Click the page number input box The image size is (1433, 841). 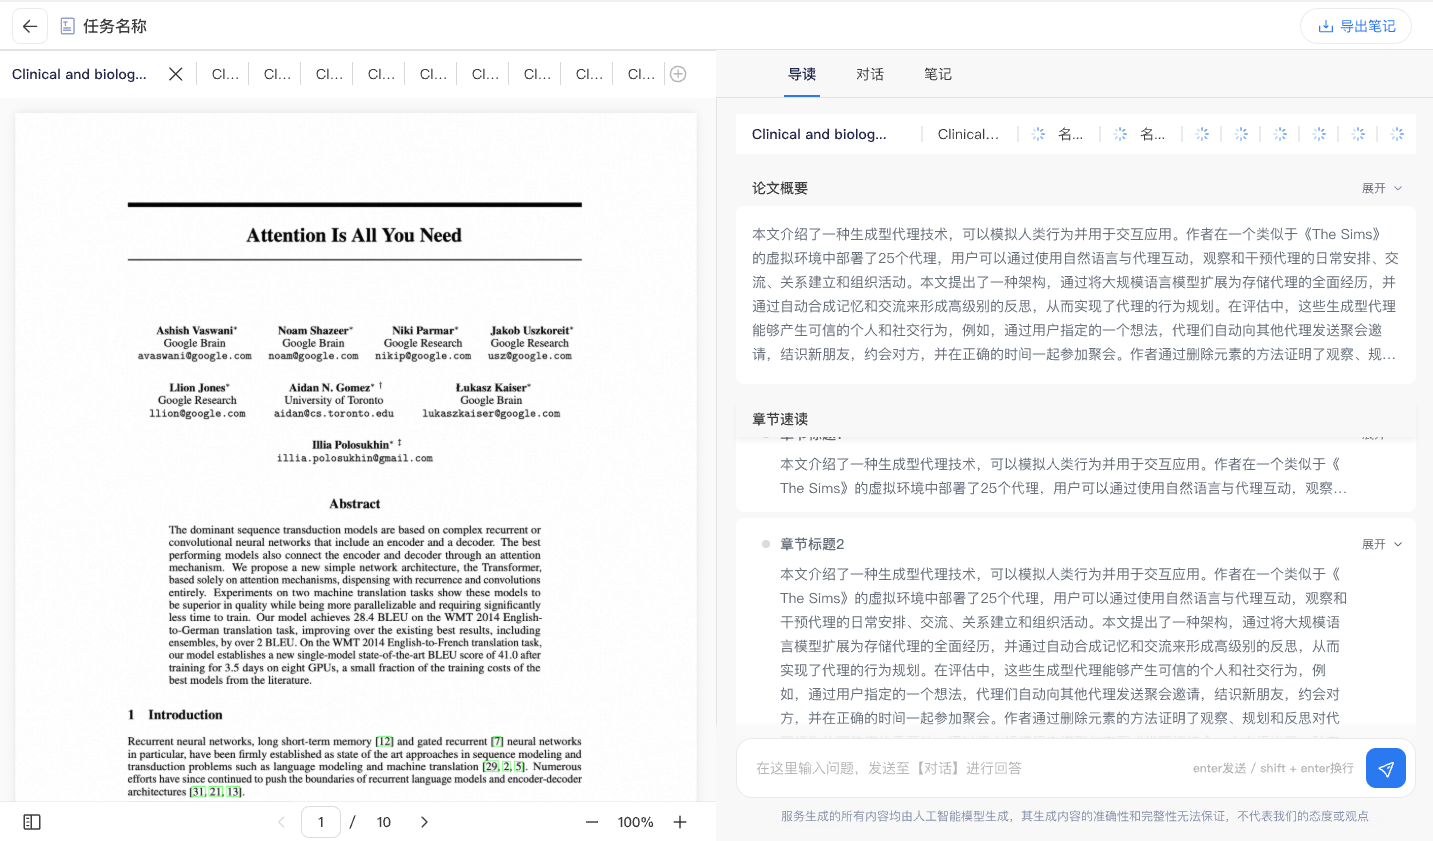pyautogui.click(x=321, y=822)
